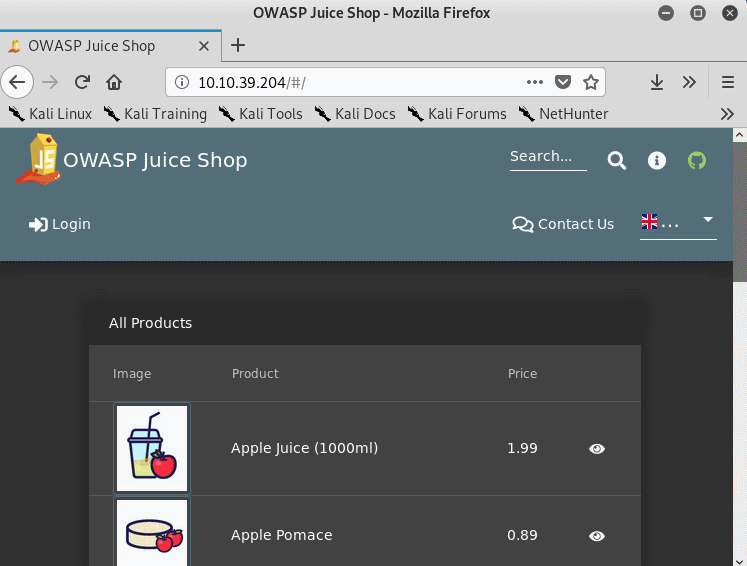
Task: Click the OWASP Juice Shop title
Action: (x=155, y=160)
